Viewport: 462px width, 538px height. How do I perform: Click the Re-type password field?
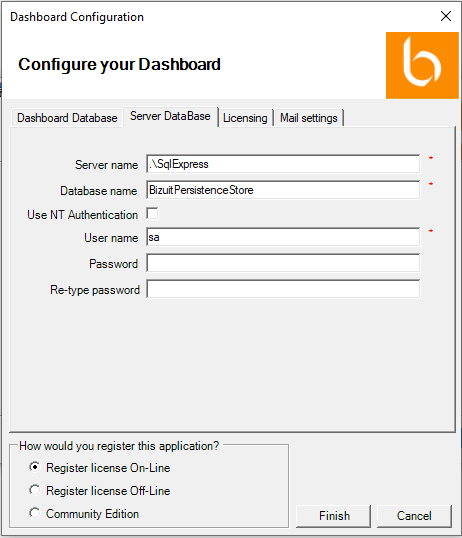click(283, 289)
